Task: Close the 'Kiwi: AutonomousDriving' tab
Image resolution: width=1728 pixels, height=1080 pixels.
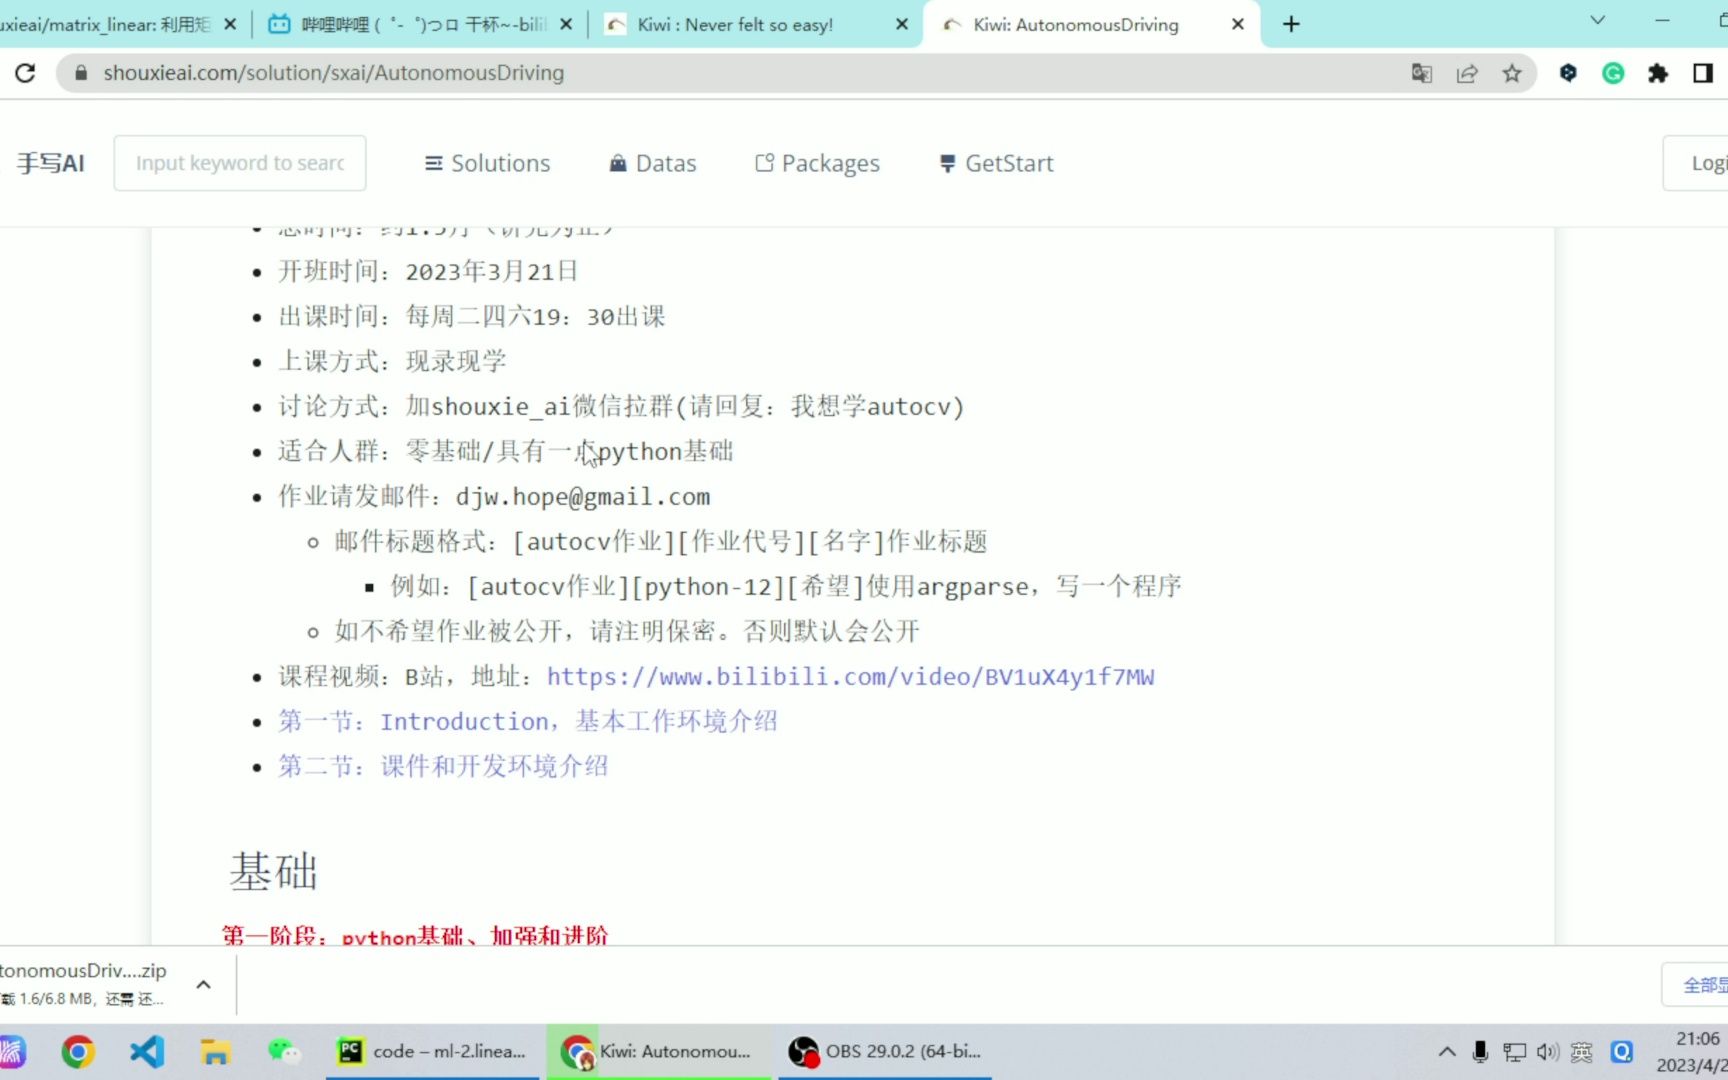Action: [x=1238, y=25]
